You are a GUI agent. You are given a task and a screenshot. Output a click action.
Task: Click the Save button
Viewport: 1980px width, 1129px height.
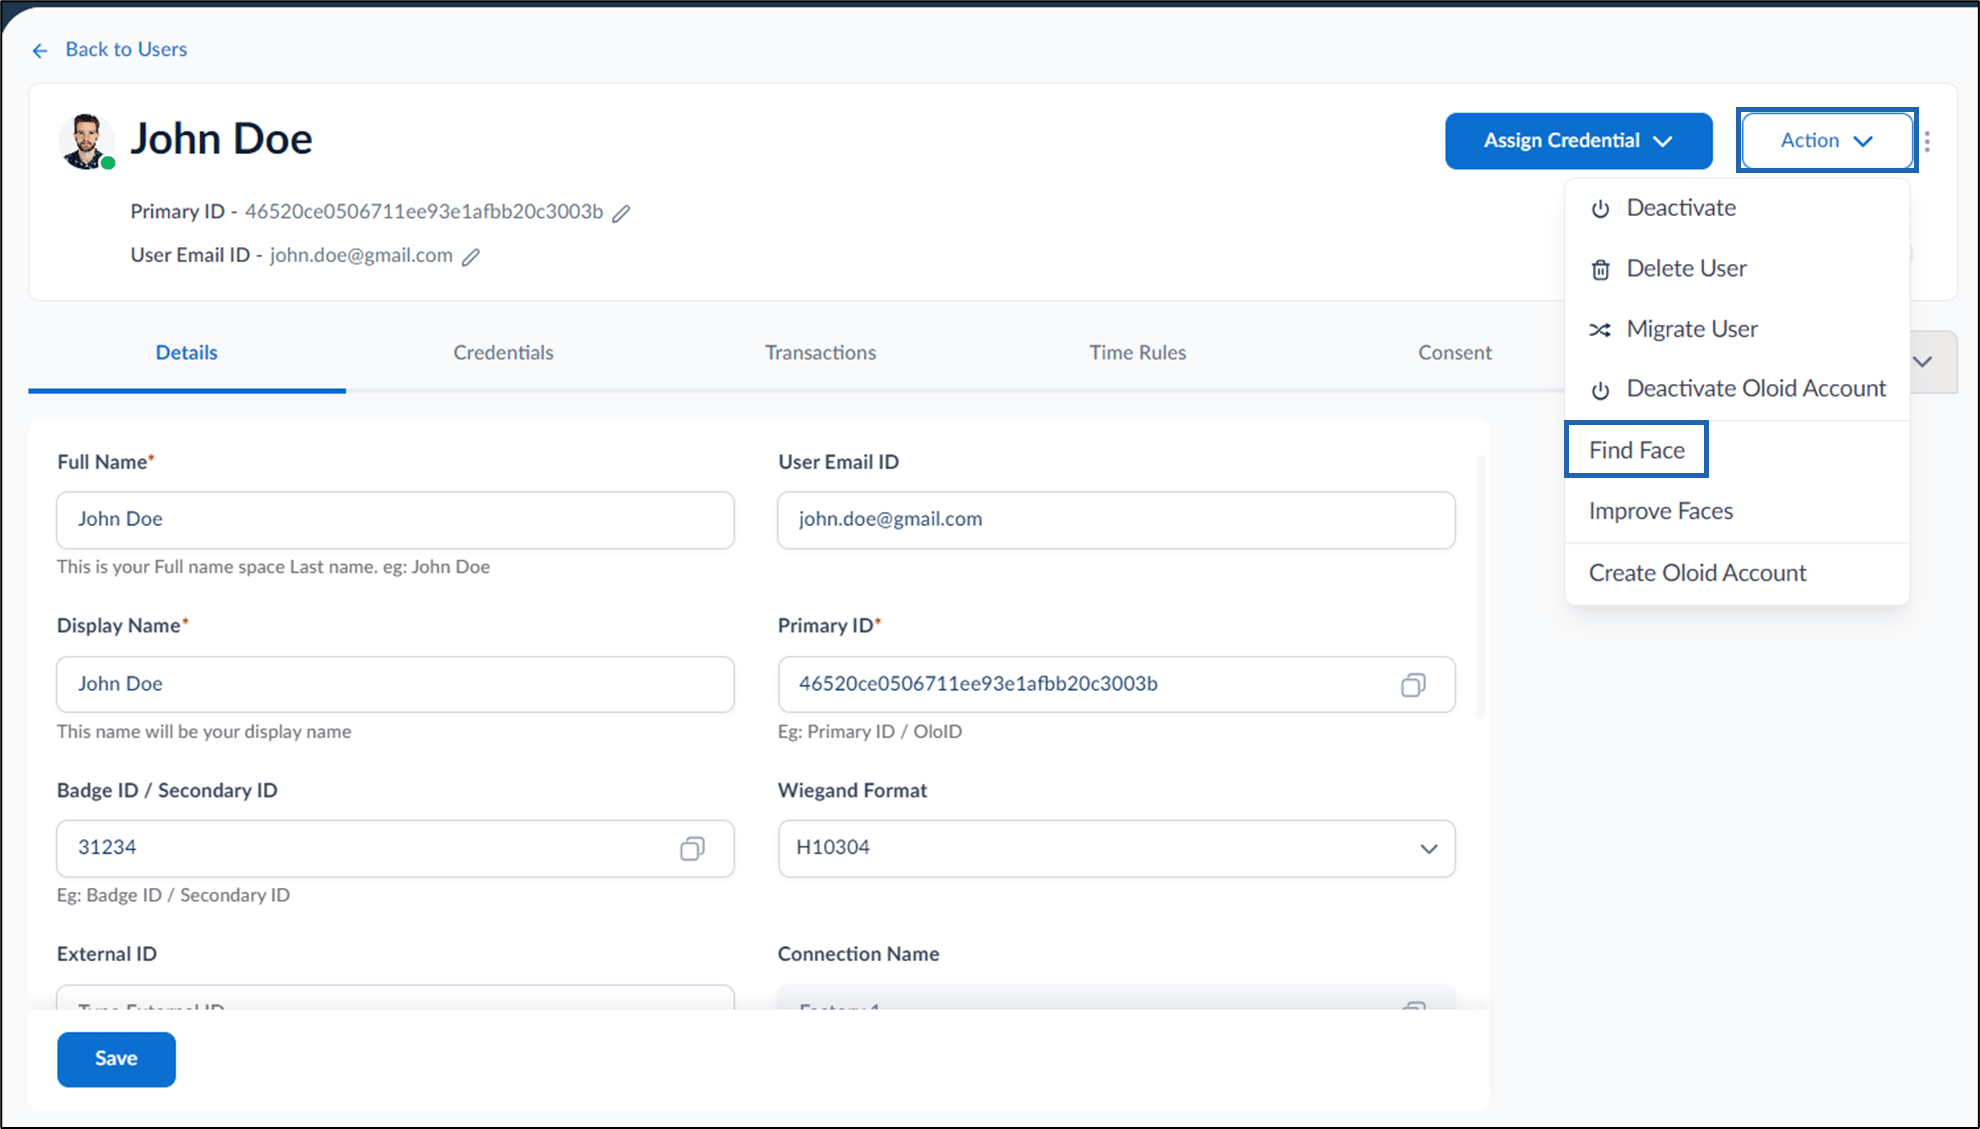116,1059
